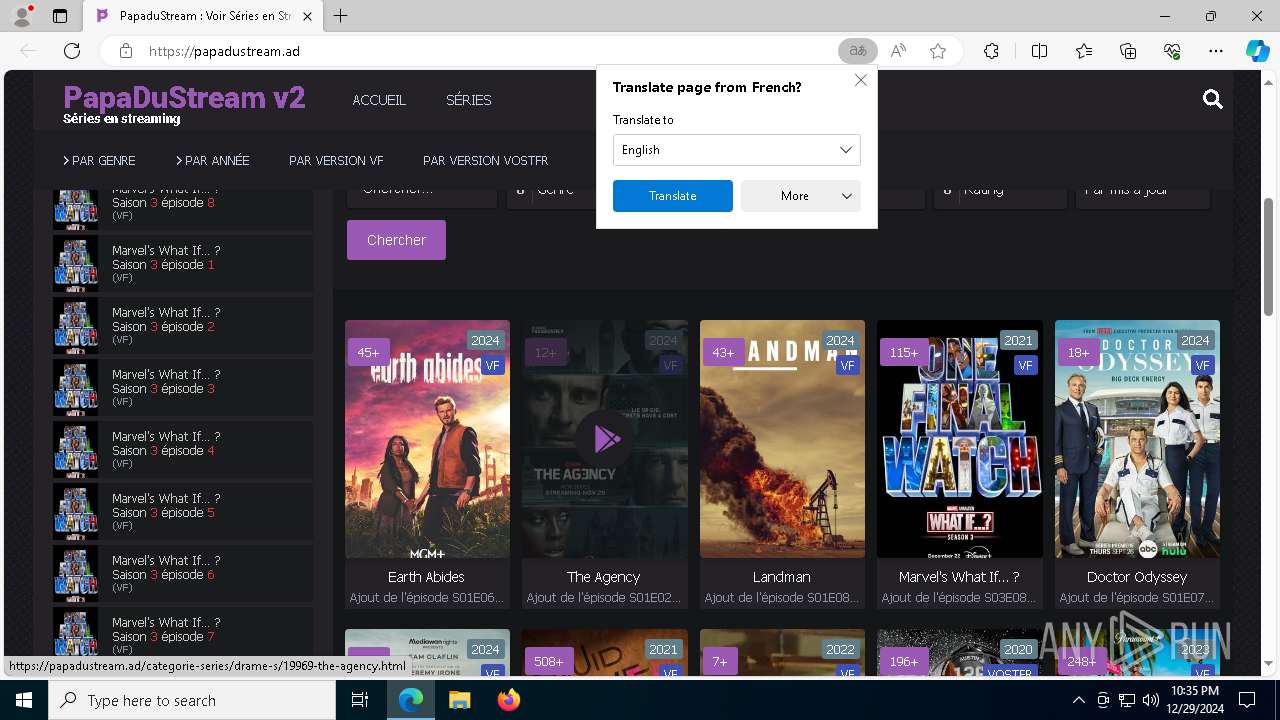The image size is (1280, 720).
Task: Open Marvel's What If Saison 3 épisode 6
Action: pyautogui.click(x=183, y=574)
